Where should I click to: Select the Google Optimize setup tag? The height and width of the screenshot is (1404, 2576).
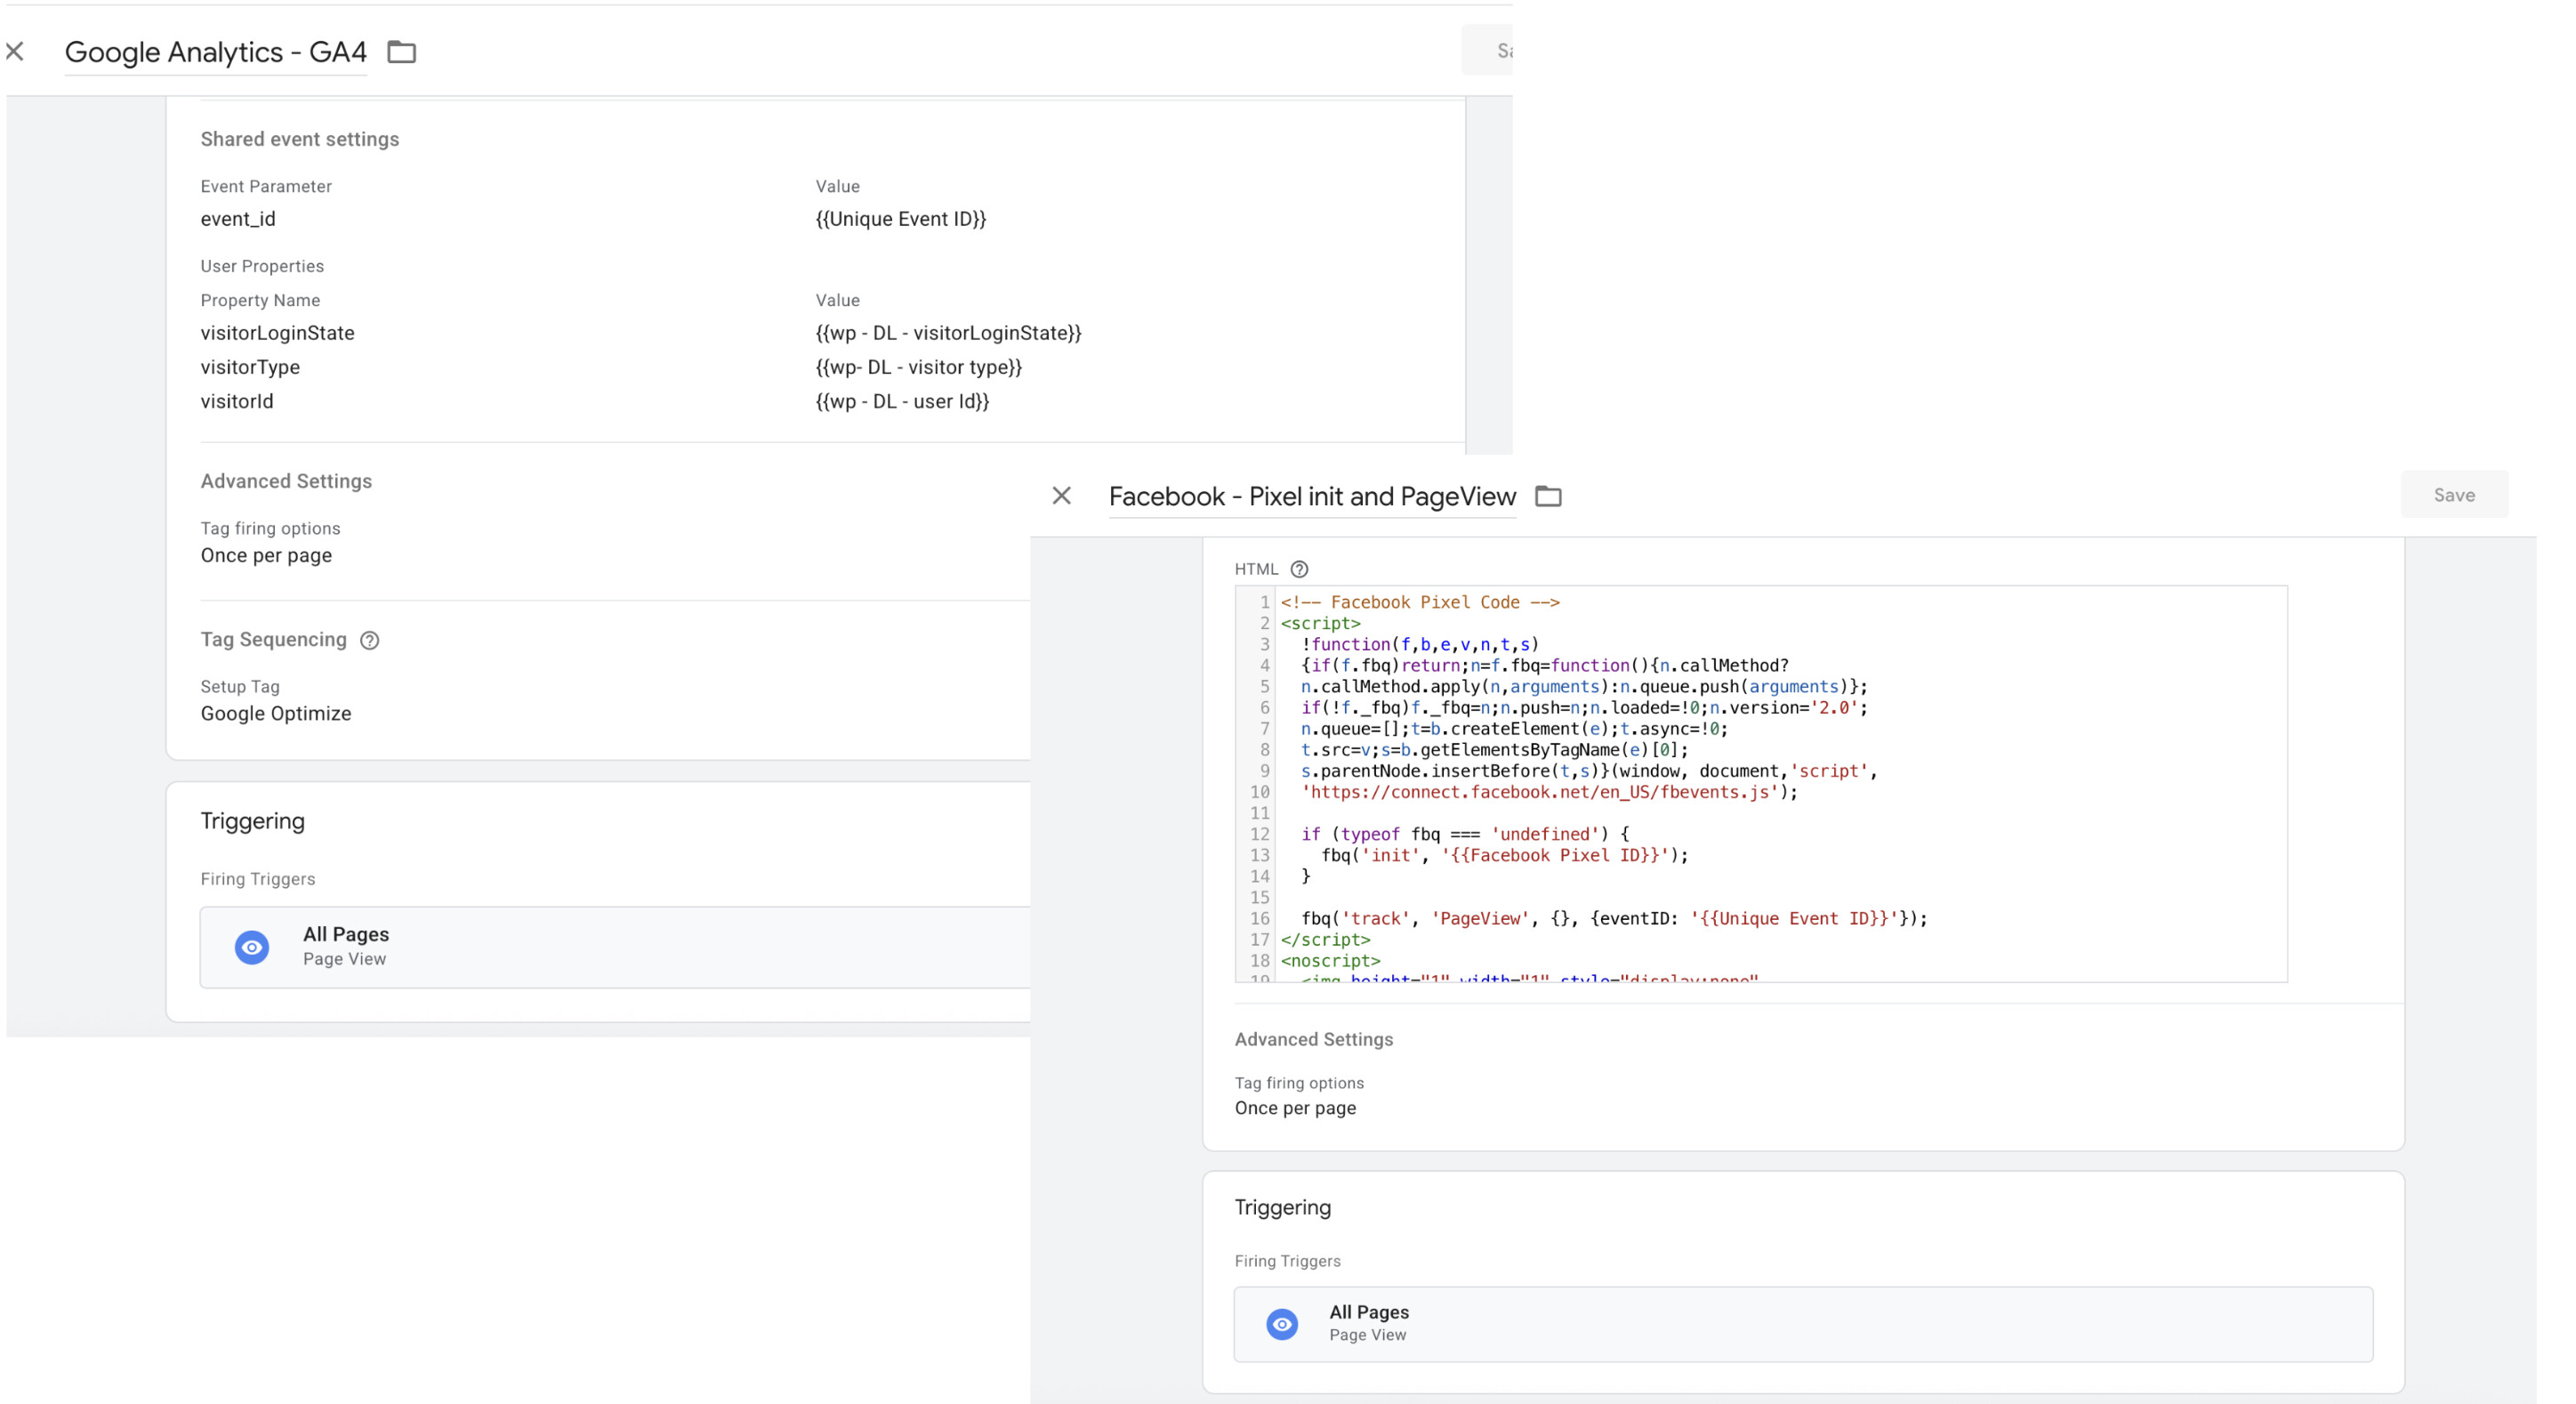tap(276, 713)
